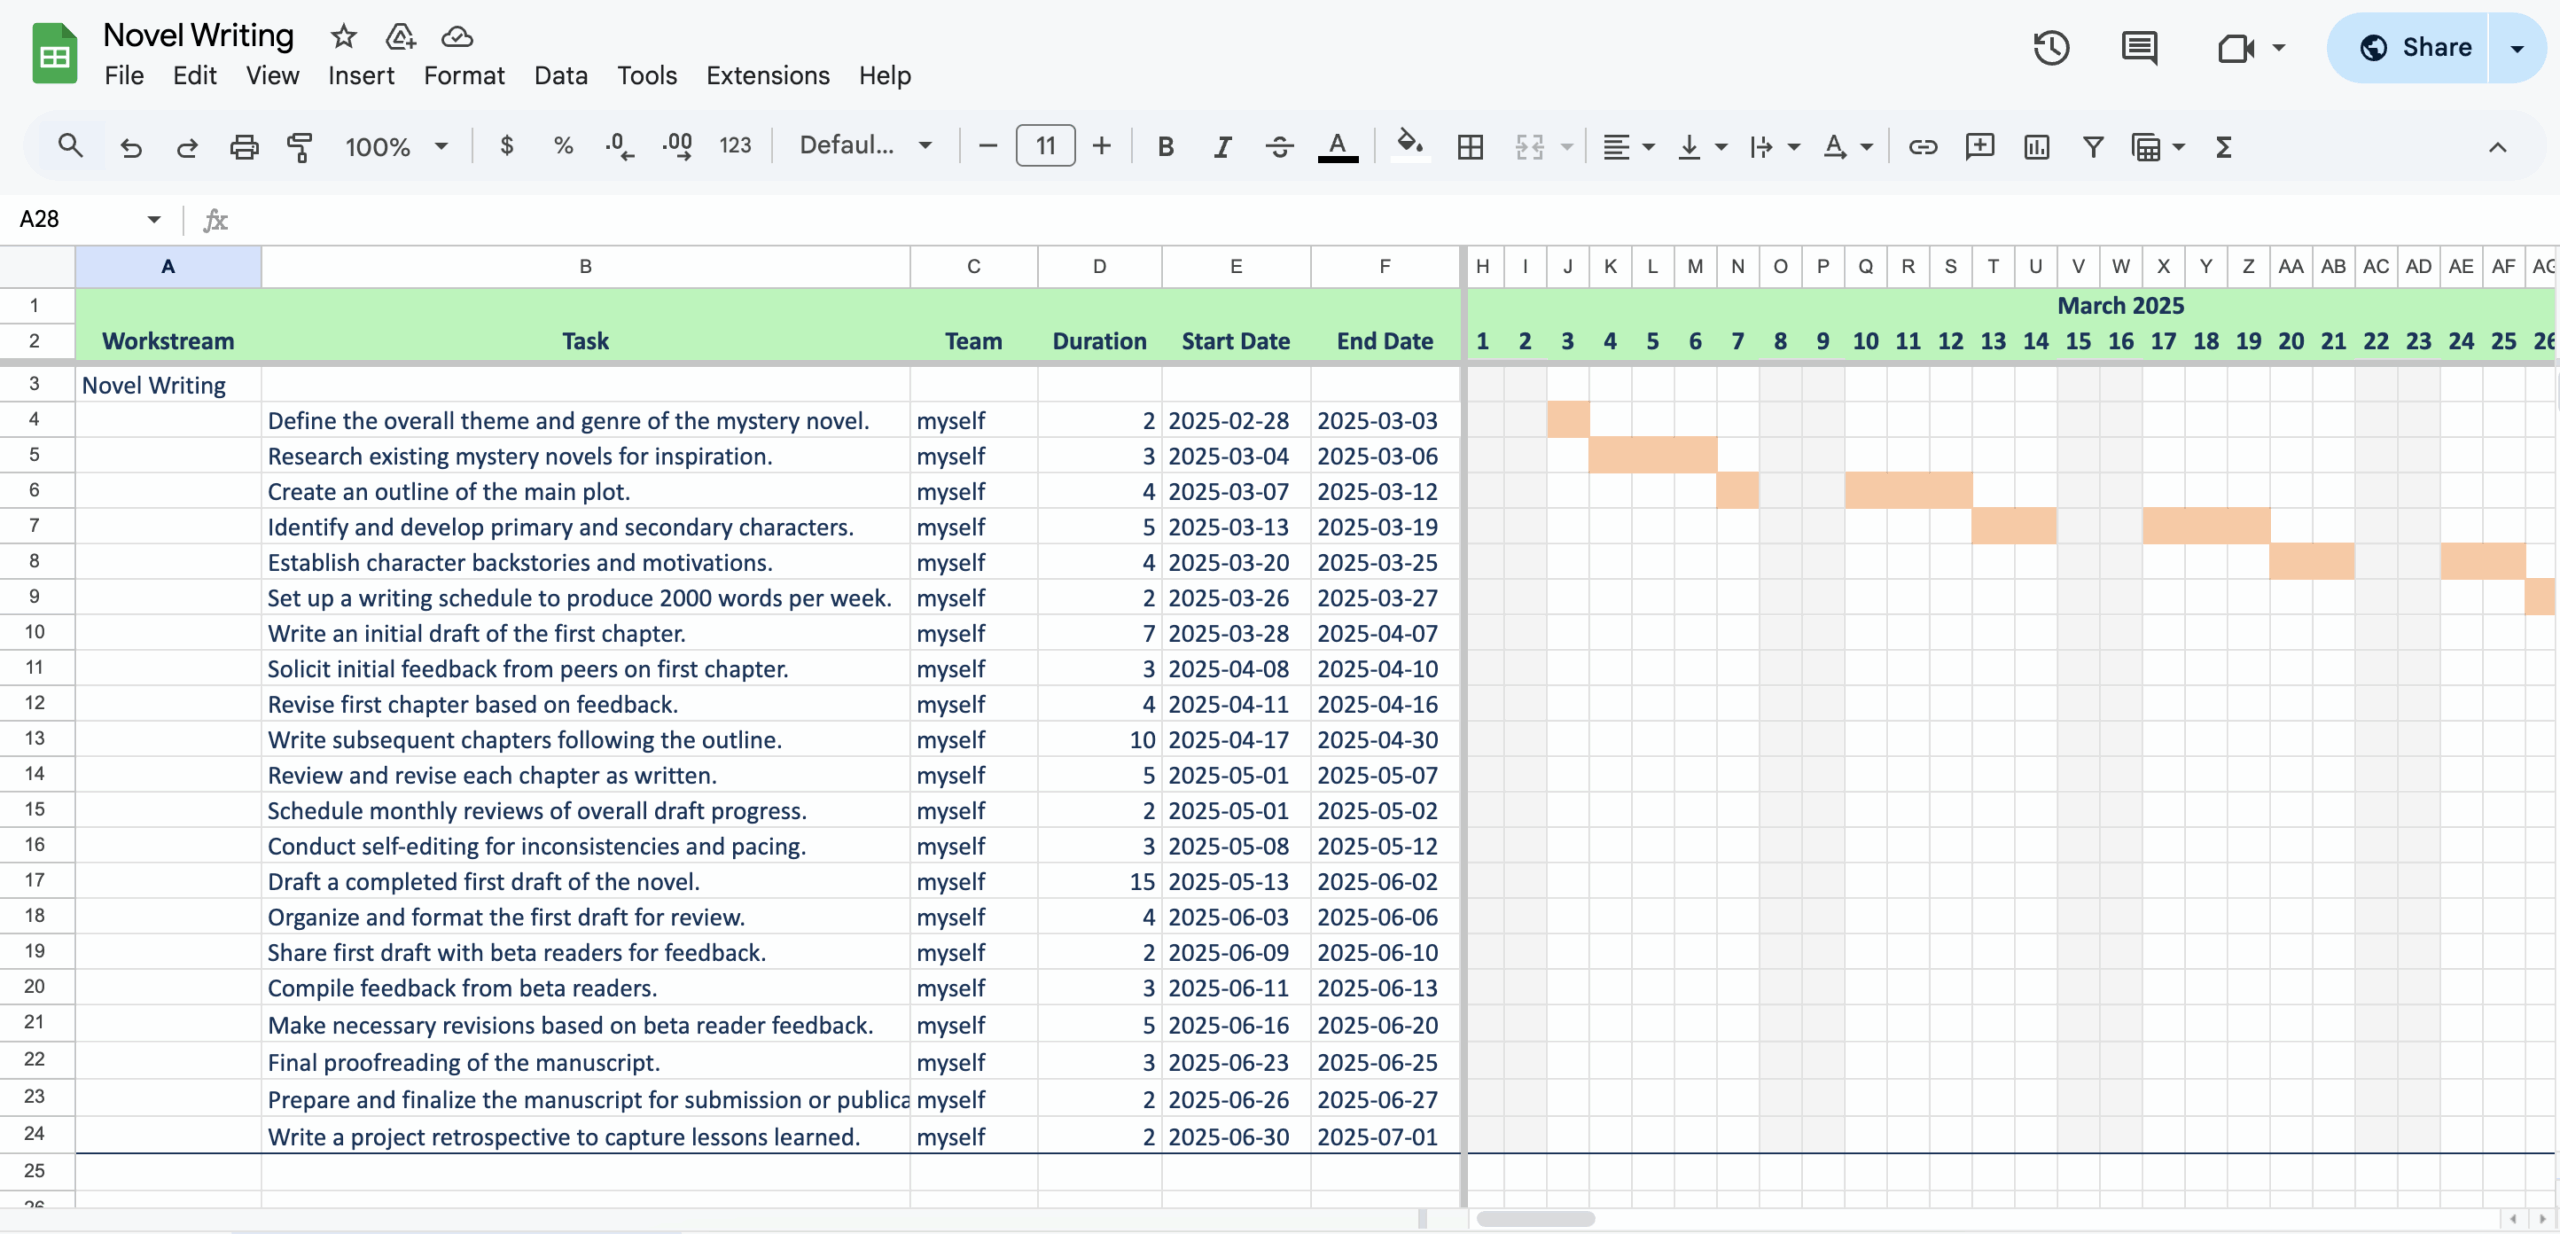Viewport: 2560px width, 1234px height.
Task: Insert a link into the cell
Action: (1921, 147)
